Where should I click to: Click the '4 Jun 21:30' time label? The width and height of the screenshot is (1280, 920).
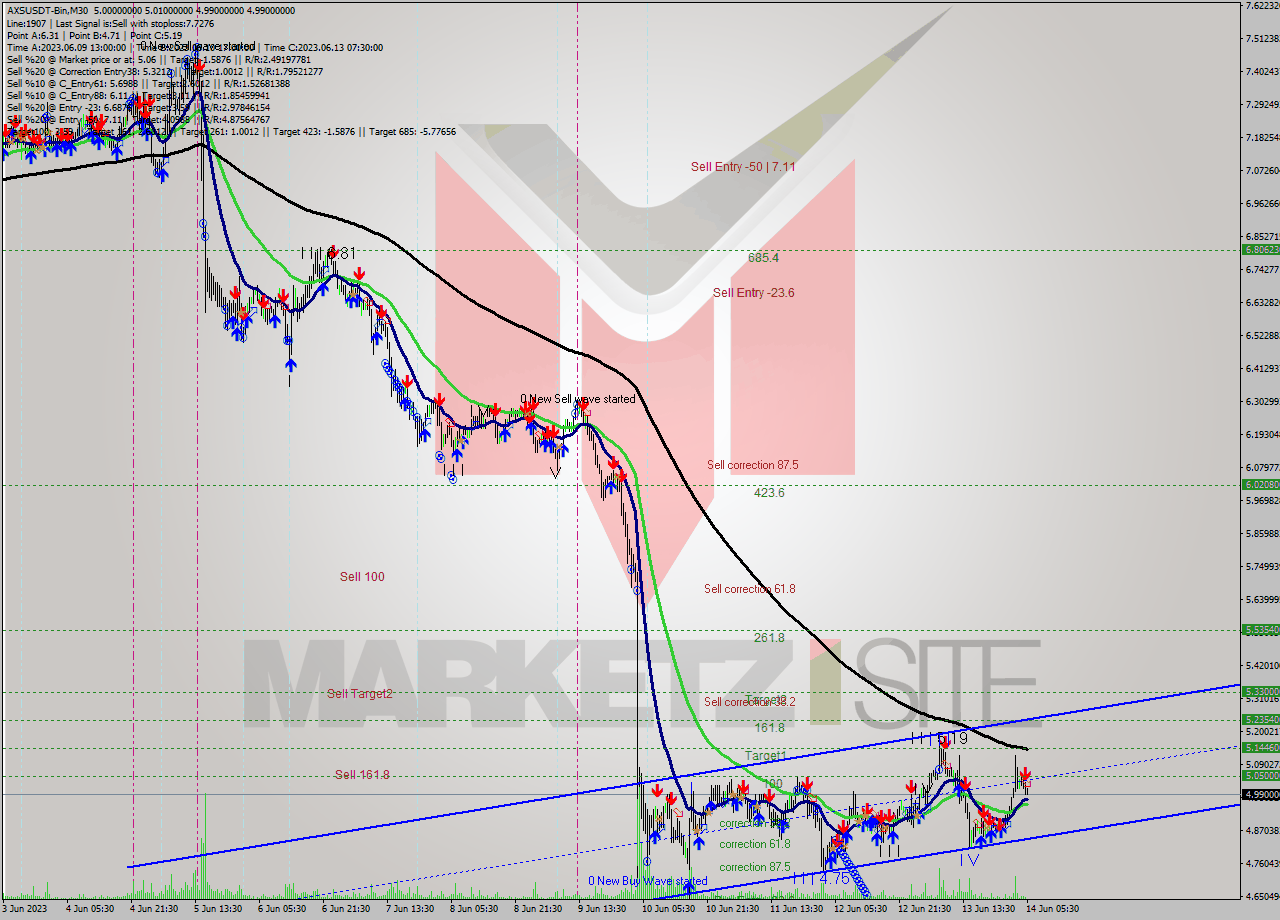pos(153,909)
